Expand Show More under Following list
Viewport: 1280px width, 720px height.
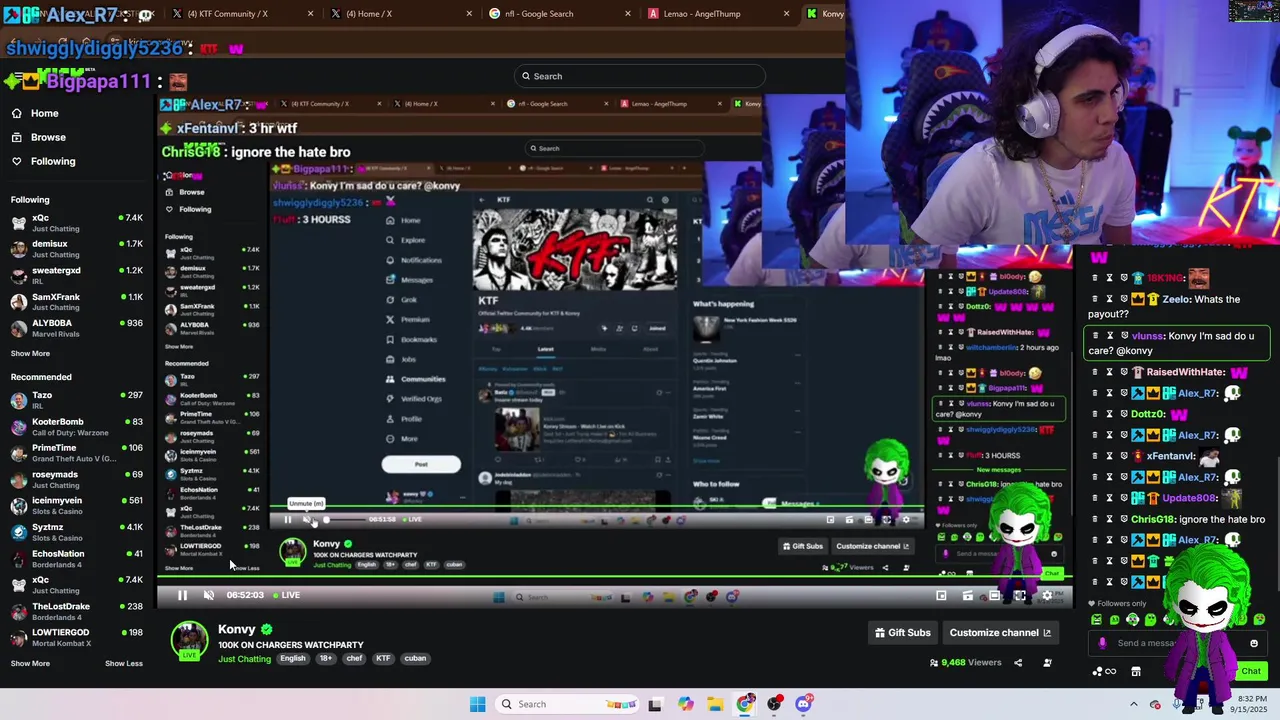tap(30, 353)
